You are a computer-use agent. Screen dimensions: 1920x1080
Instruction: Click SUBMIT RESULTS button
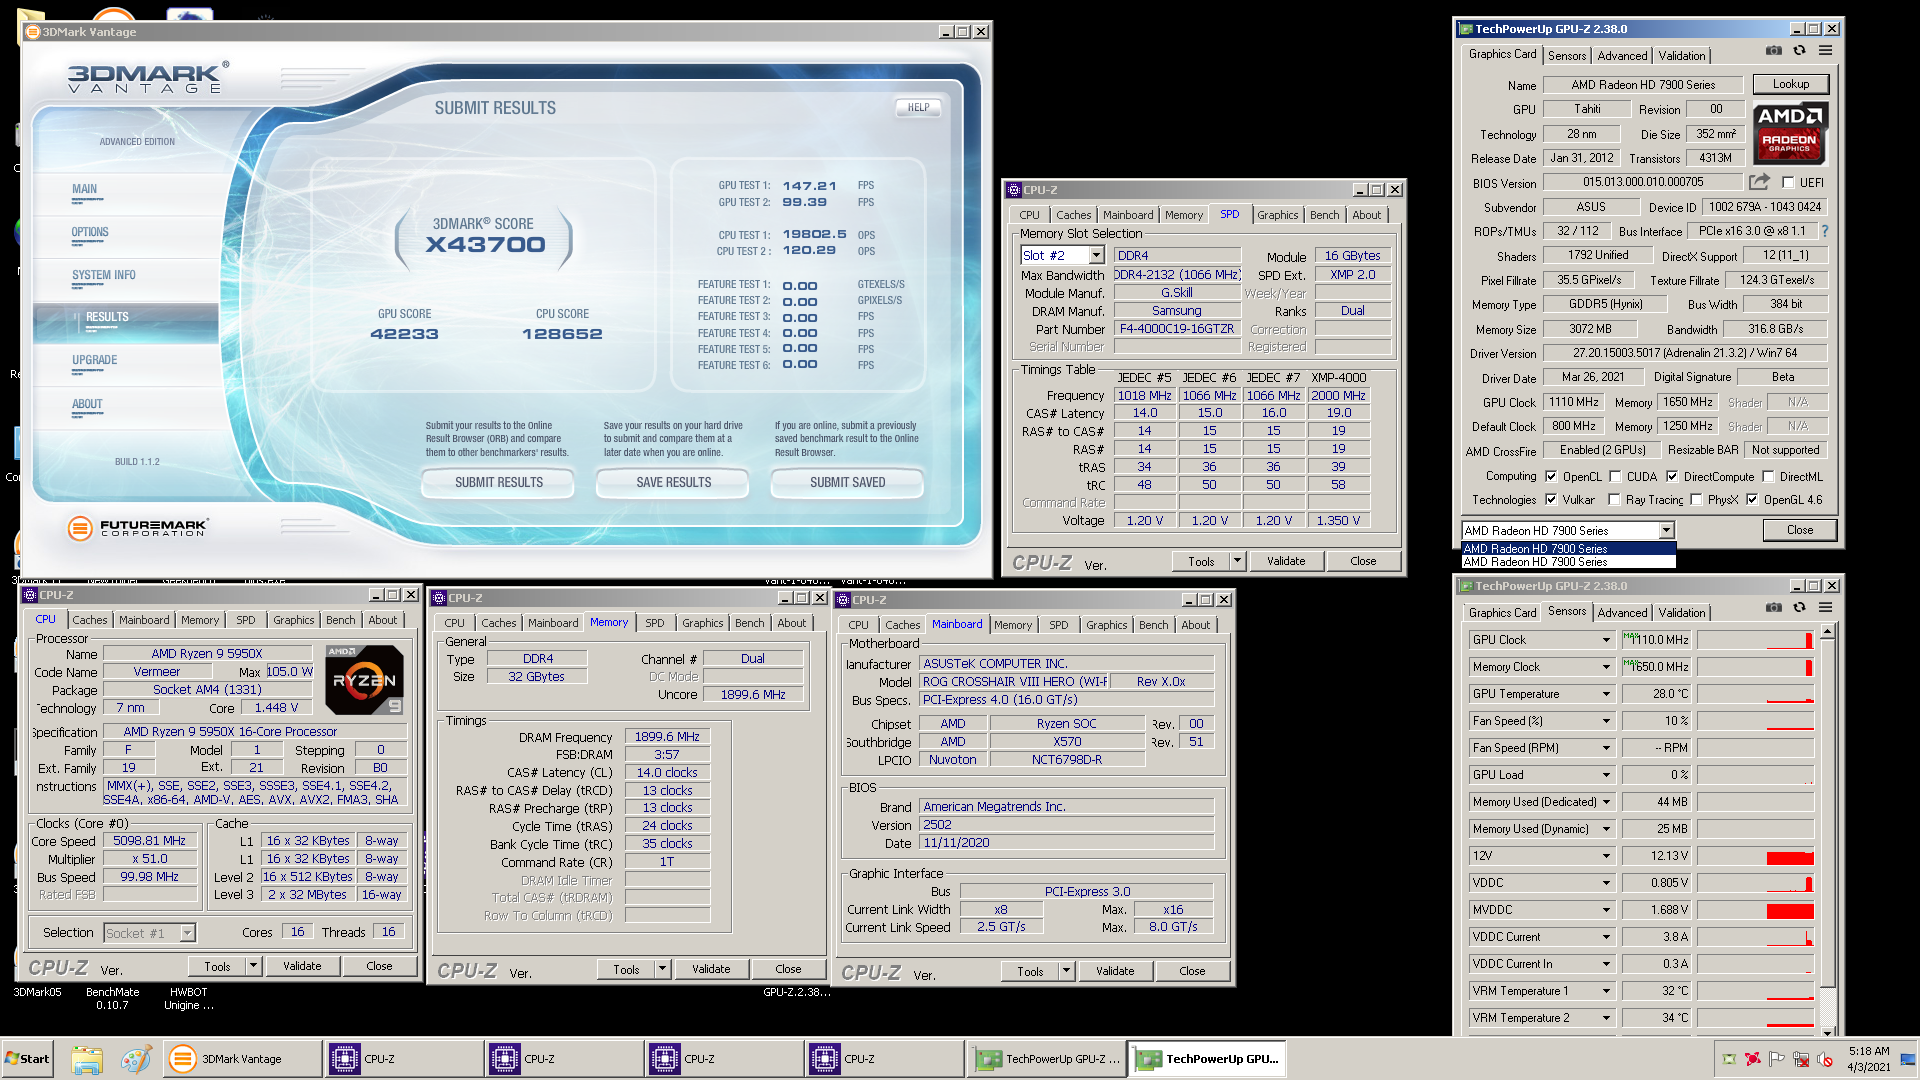(x=498, y=482)
